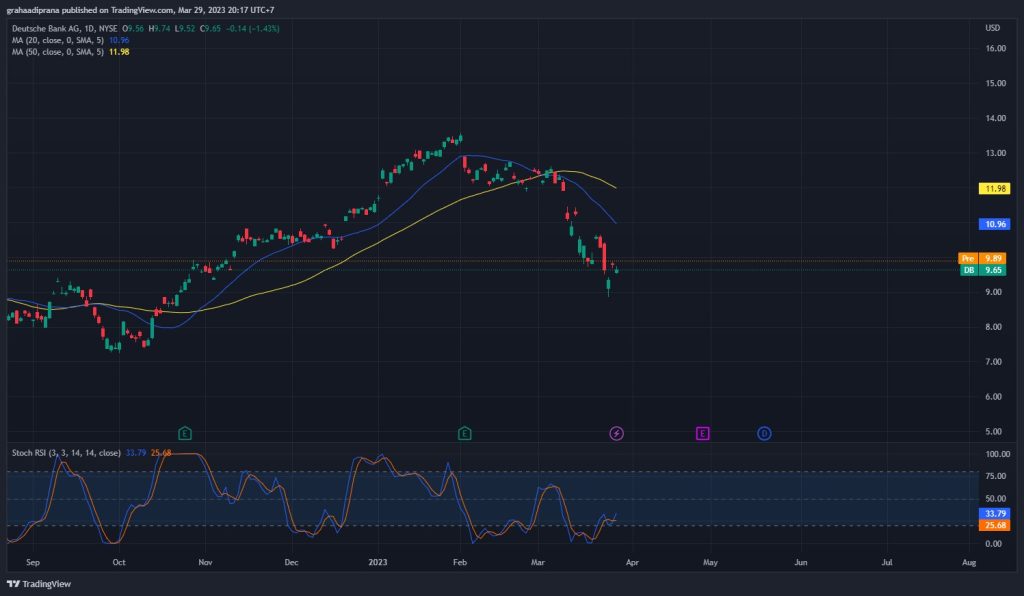
Task: Click the orange Pre 9.89 price label
Action: coord(982,259)
